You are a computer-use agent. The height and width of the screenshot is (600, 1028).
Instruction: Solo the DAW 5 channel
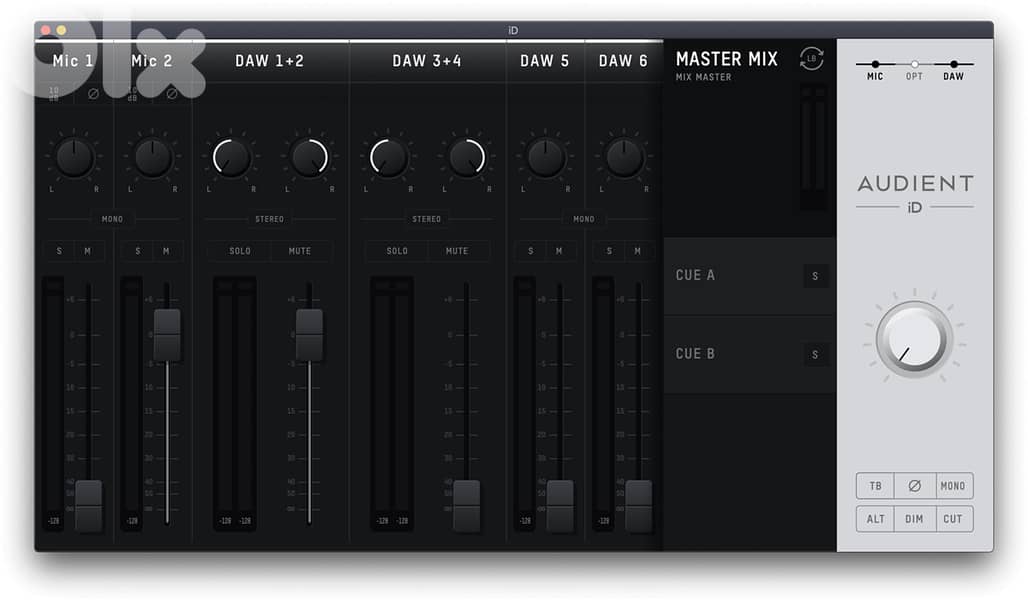pyautogui.click(x=530, y=251)
